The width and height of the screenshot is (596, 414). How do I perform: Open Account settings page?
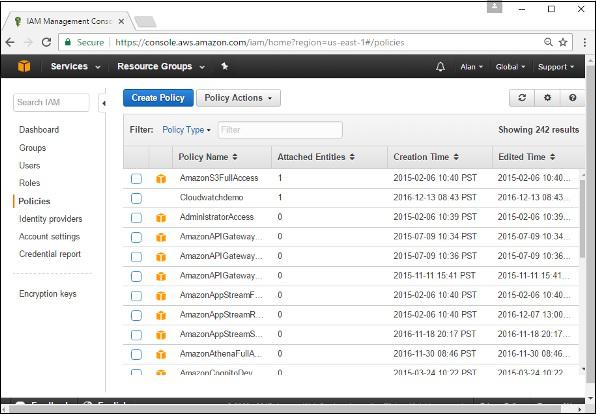click(49, 236)
